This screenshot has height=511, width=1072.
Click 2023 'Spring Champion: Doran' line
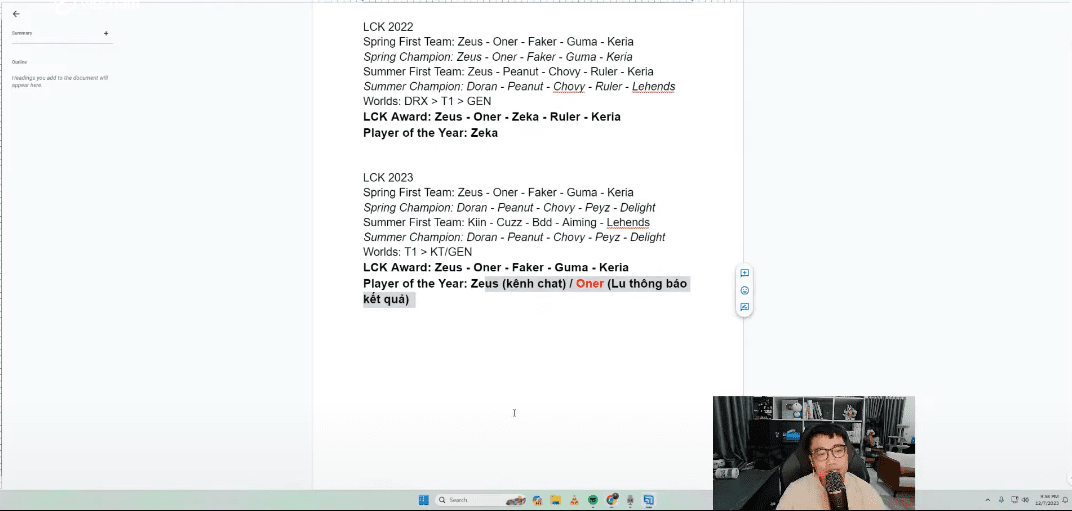[x=509, y=207]
